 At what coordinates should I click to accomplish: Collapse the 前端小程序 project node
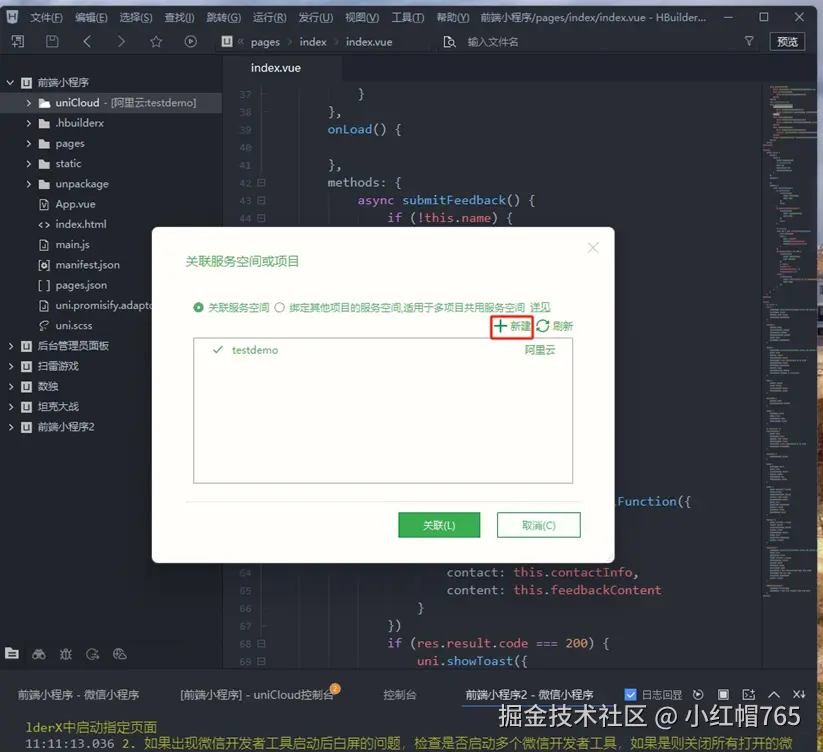coord(10,82)
